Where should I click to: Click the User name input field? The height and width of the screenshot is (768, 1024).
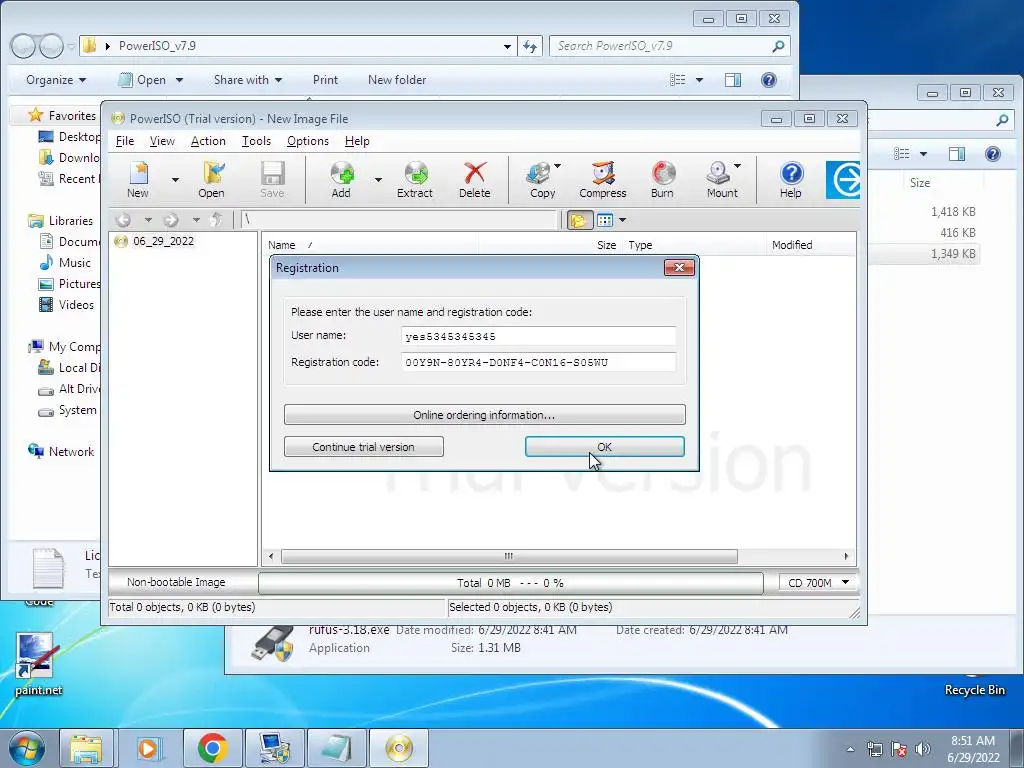539,336
